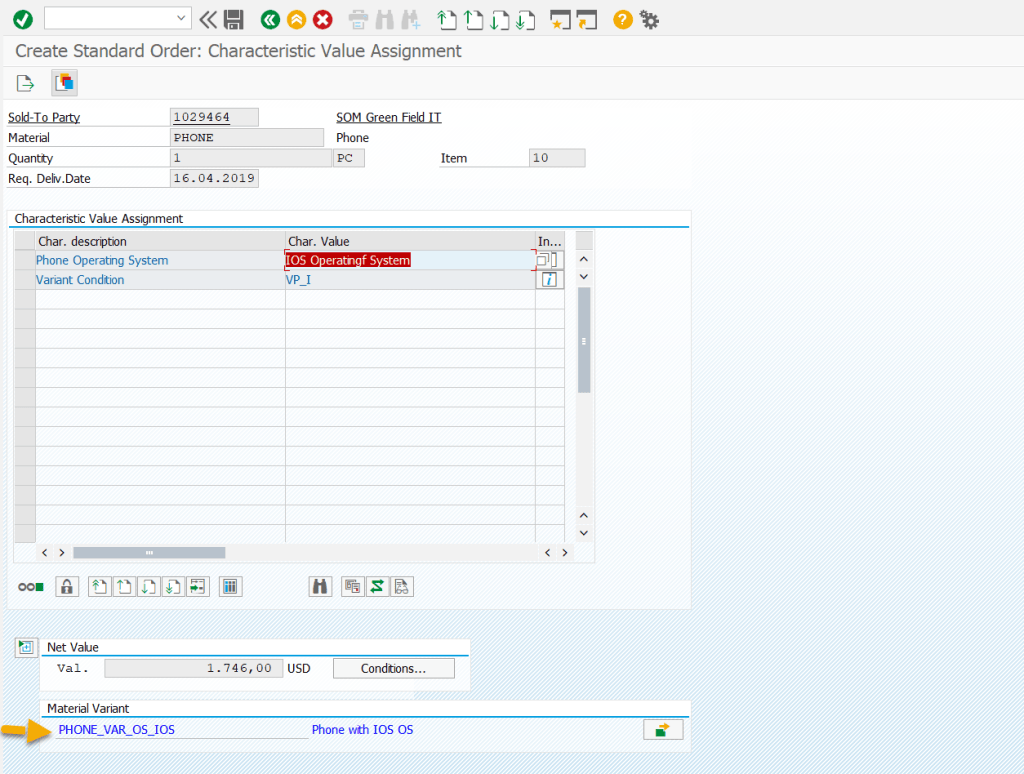
Task: Click the padlock lock configuration icon
Action: [67, 587]
